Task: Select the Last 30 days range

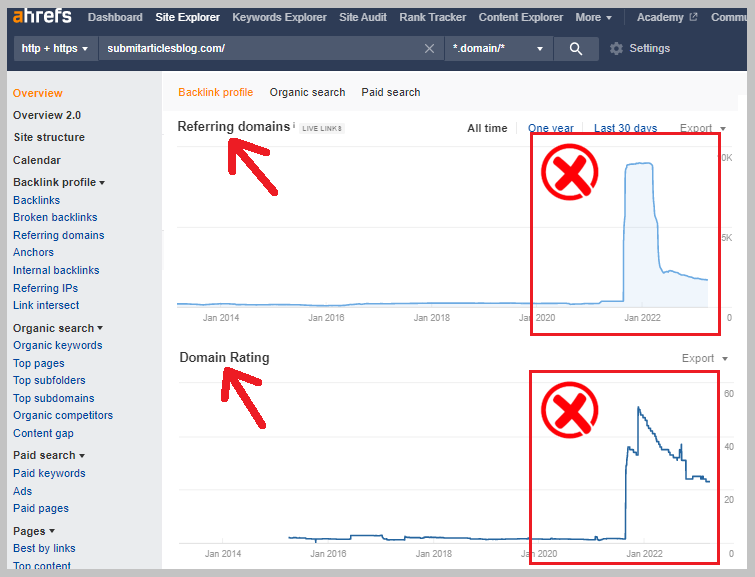Action: coord(625,128)
